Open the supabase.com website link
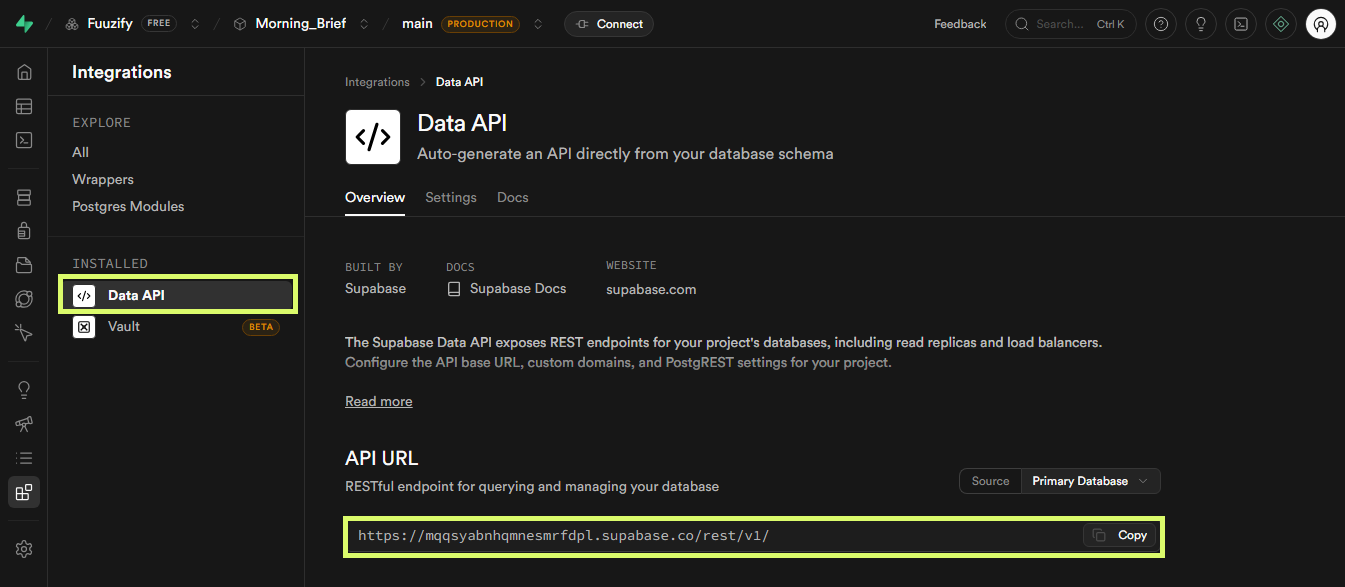1345x587 pixels. [x=651, y=290]
